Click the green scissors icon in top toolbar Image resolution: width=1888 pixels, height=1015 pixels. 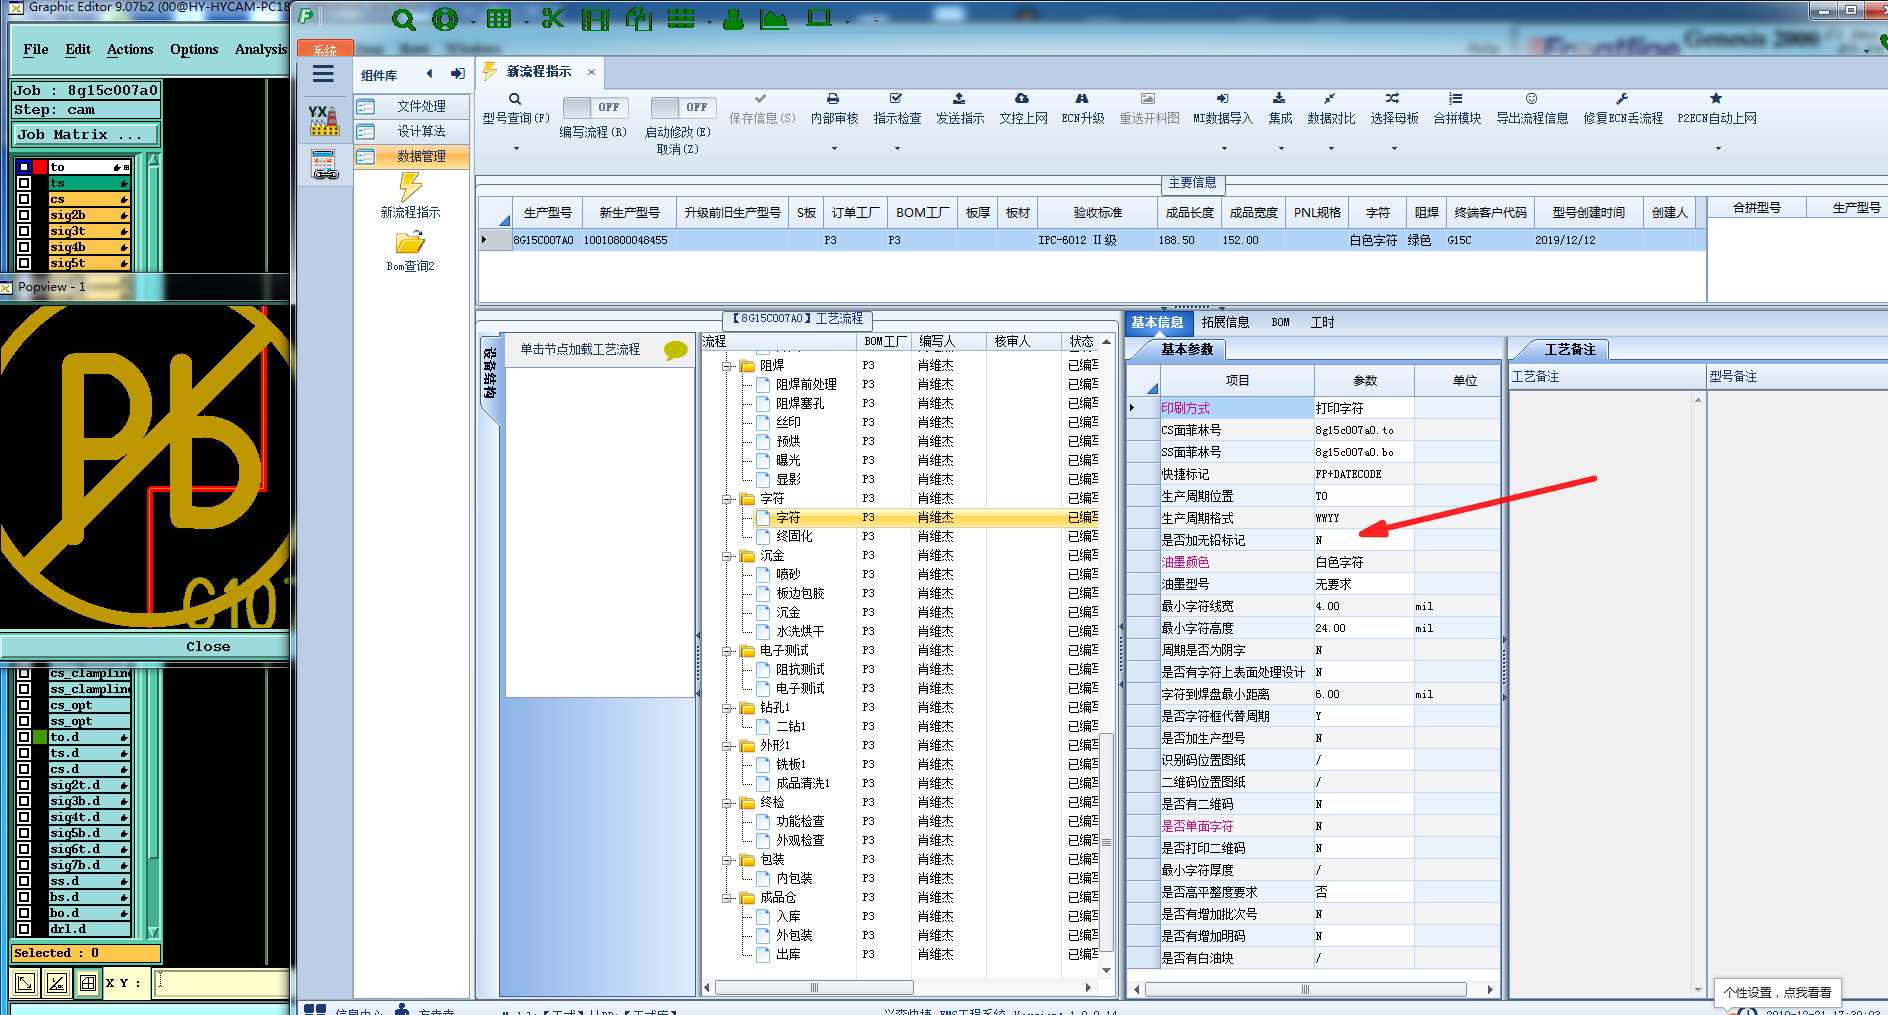pyautogui.click(x=552, y=18)
